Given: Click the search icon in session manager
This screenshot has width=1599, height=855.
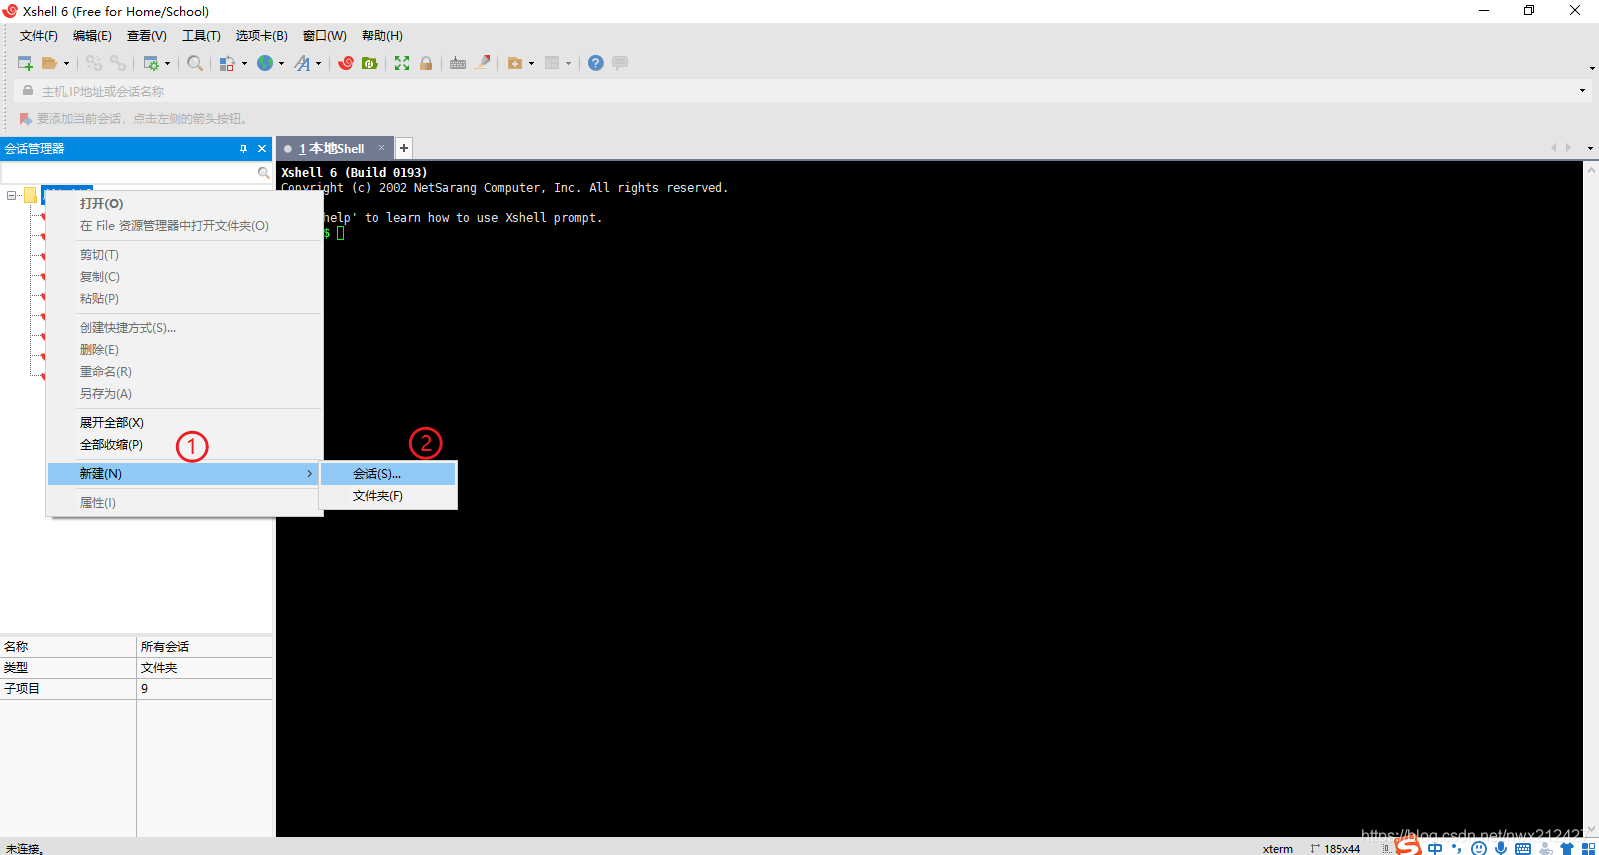Looking at the screenshot, I should (263, 173).
